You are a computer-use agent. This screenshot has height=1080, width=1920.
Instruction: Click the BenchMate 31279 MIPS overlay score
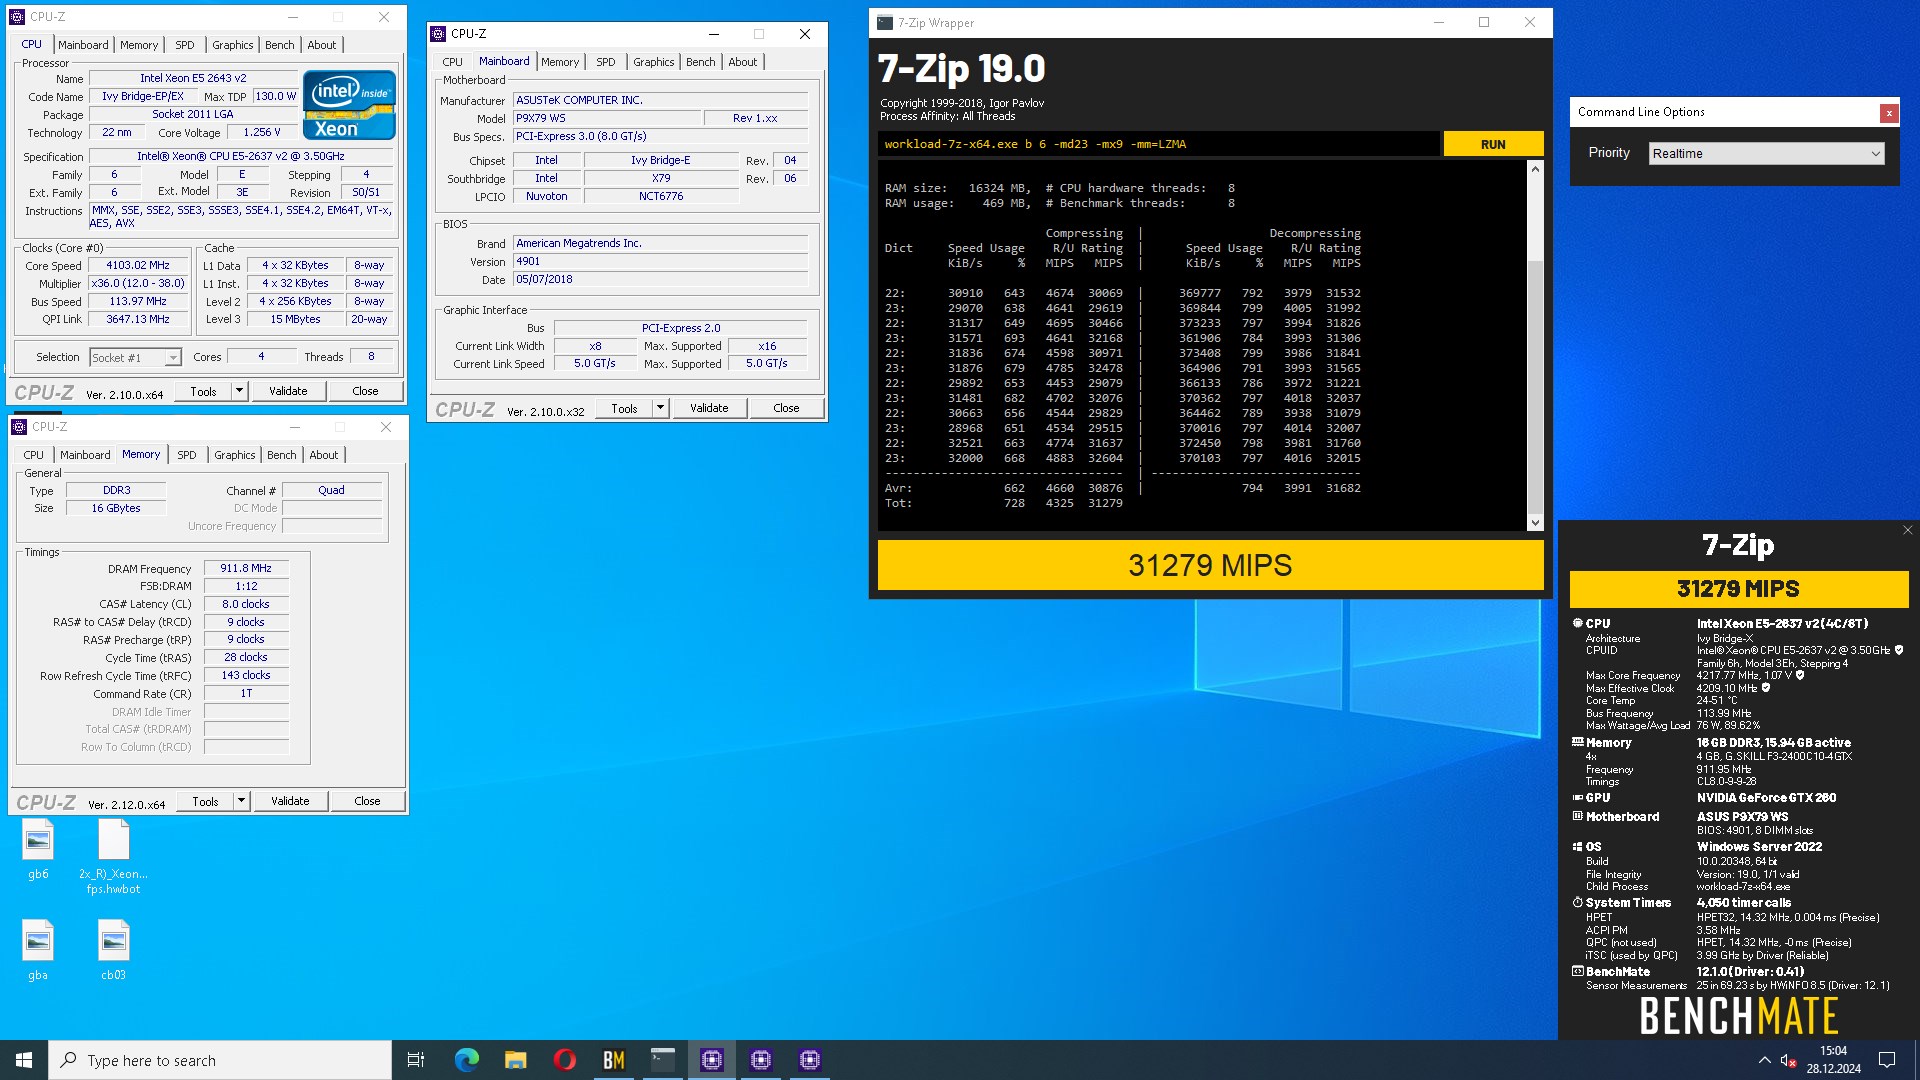(x=1738, y=589)
